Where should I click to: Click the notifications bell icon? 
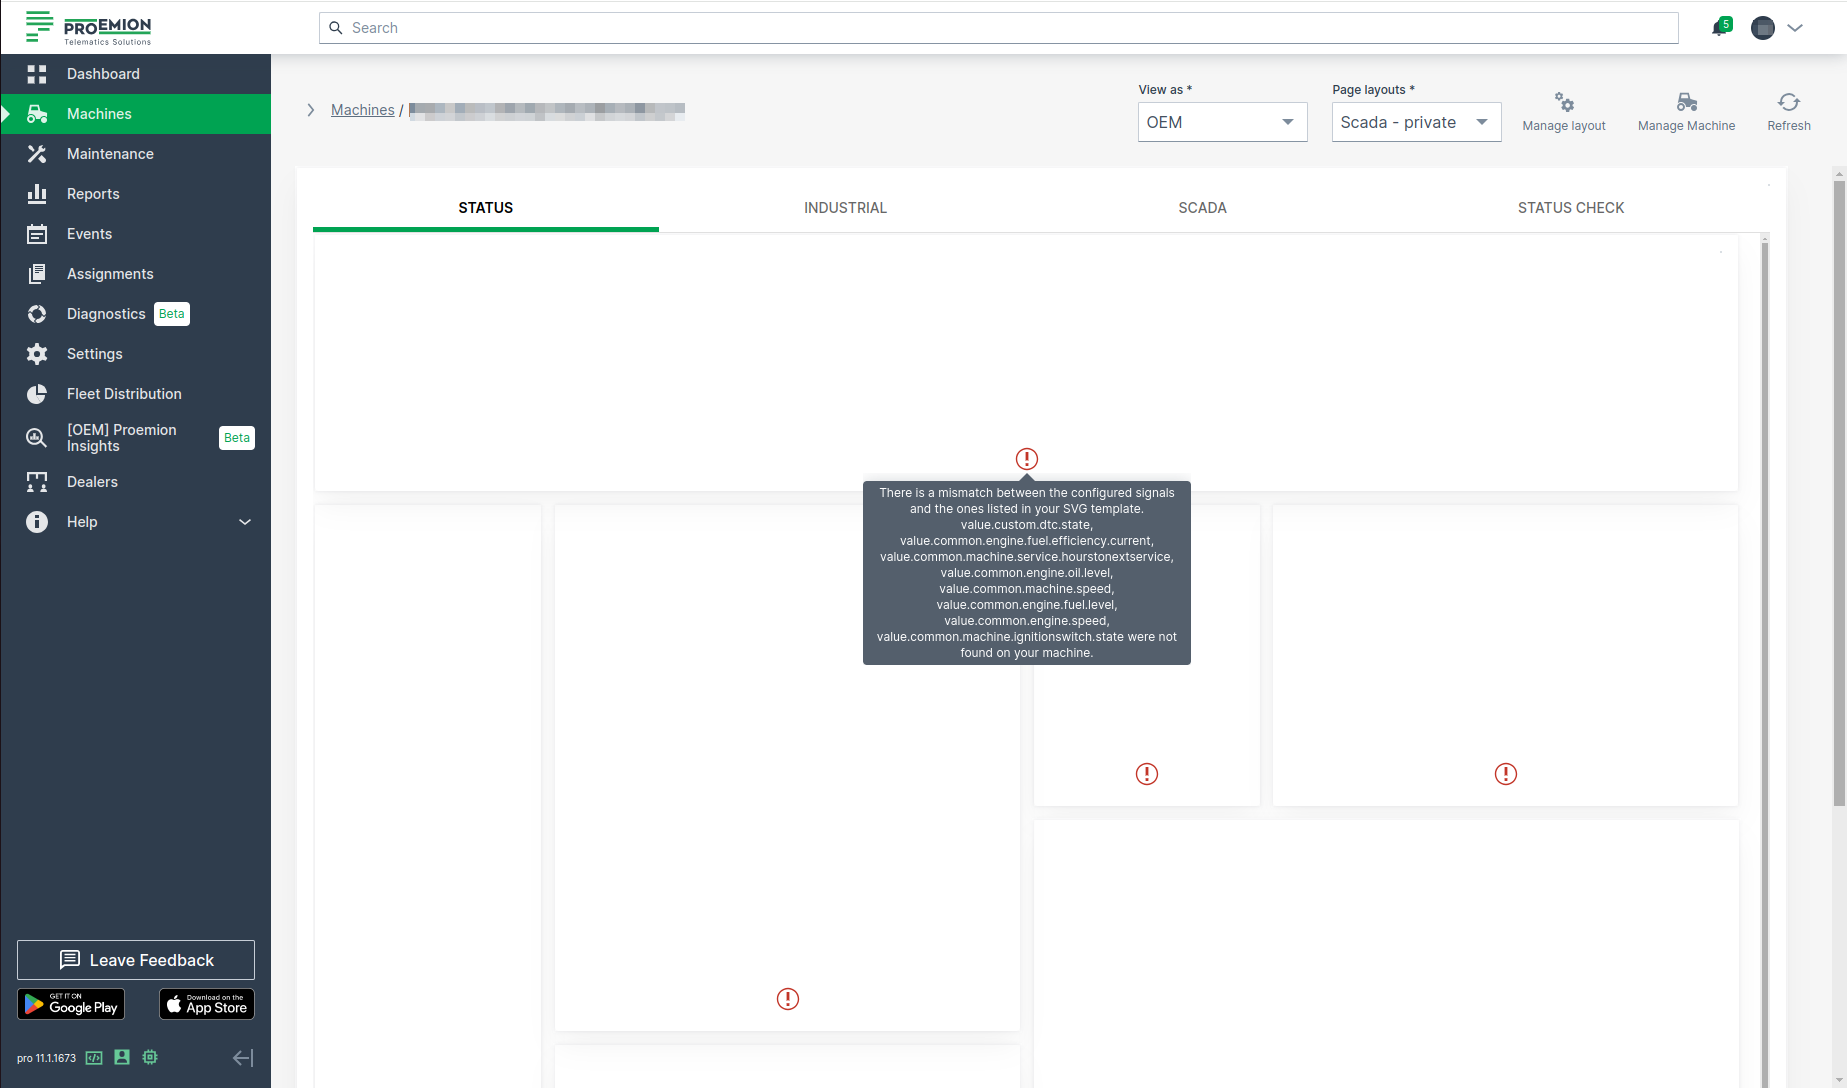tap(1720, 28)
